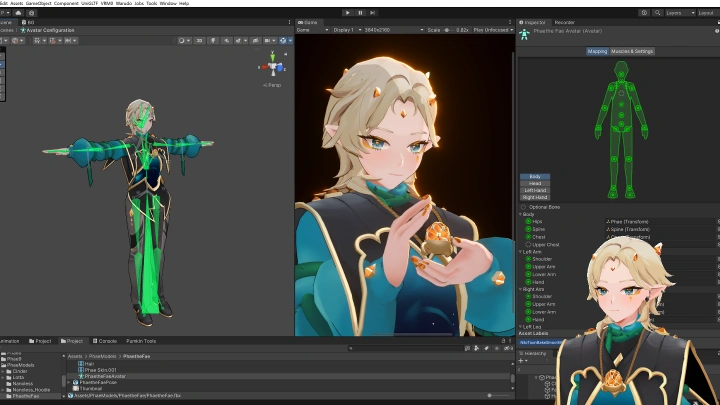Click the Avatar humanoid icon in Inspector
720x405 pixels.
[x=524, y=34]
